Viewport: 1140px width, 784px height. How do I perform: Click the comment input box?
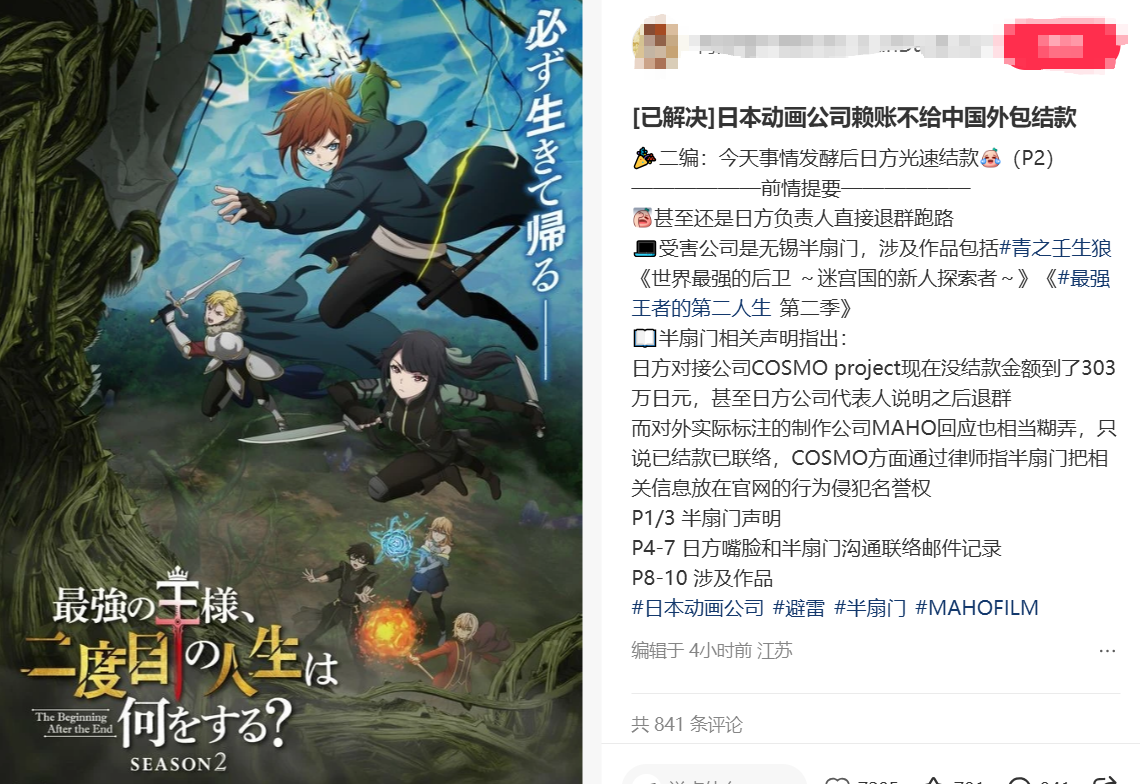715,776
